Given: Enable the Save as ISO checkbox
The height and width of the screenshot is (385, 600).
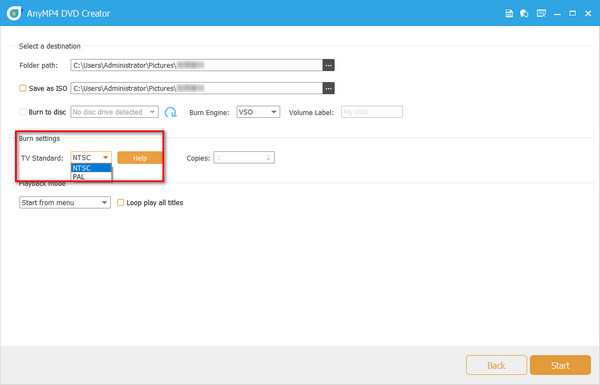Looking at the screenshot, I should coord(23,88).
